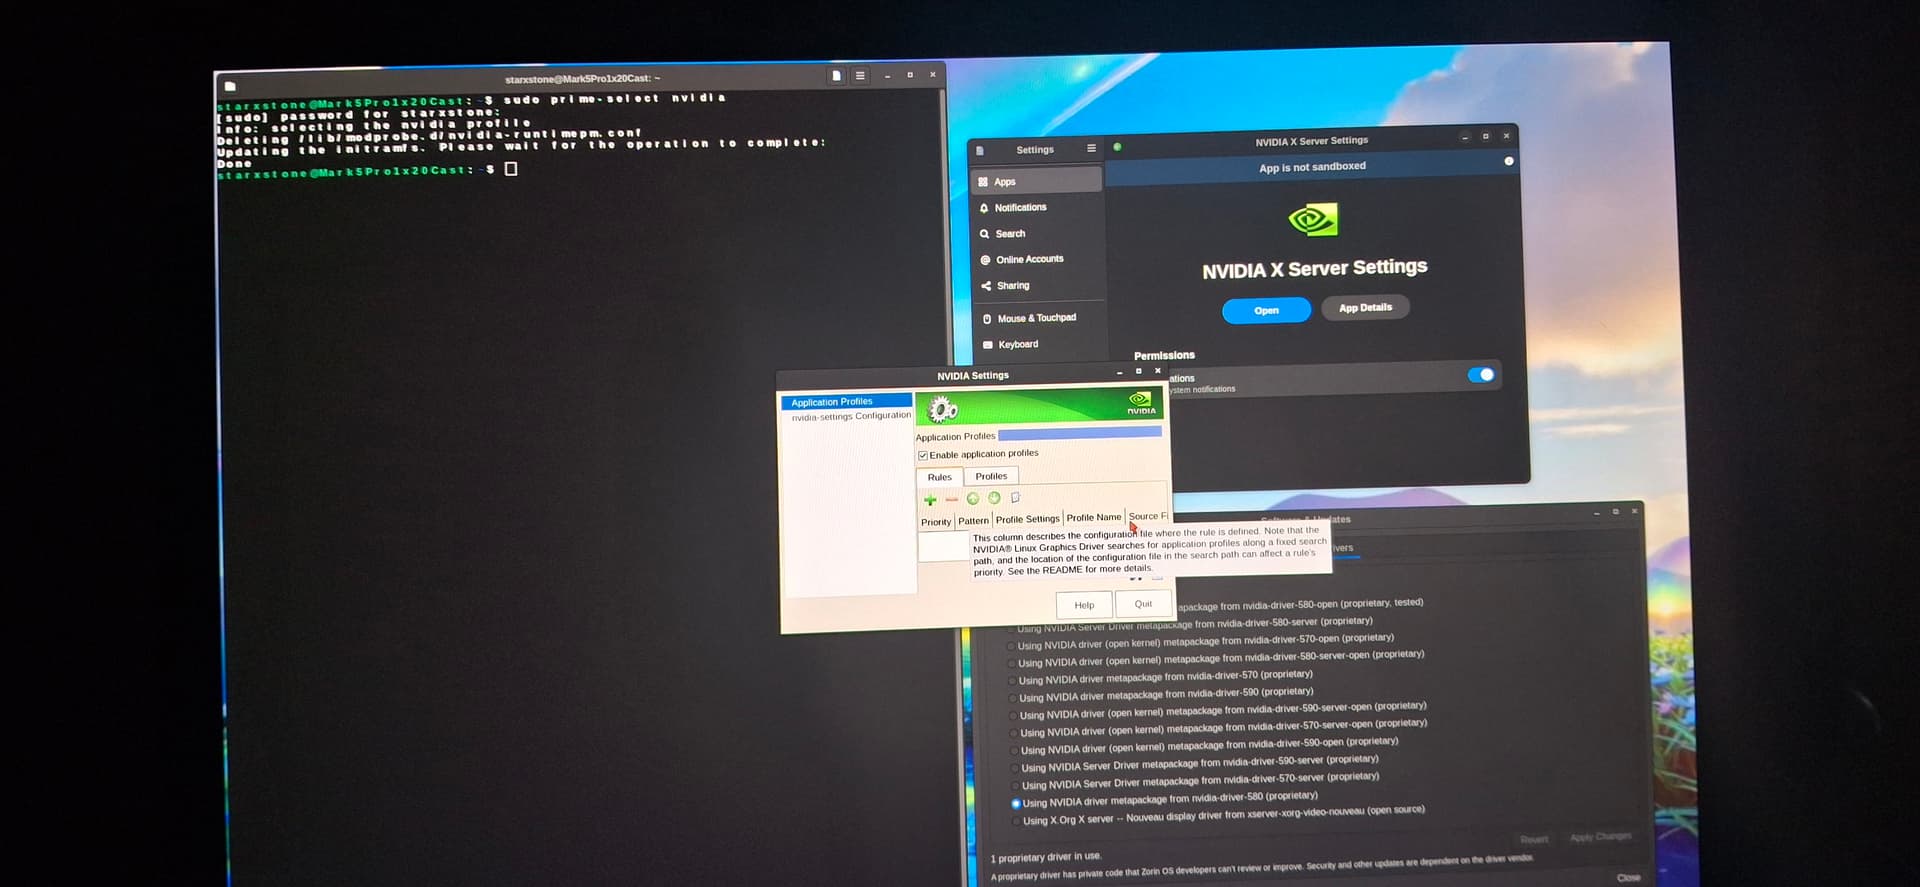
Task: Select nvidia-settings Configuration tree item
Action: point(851,416)
